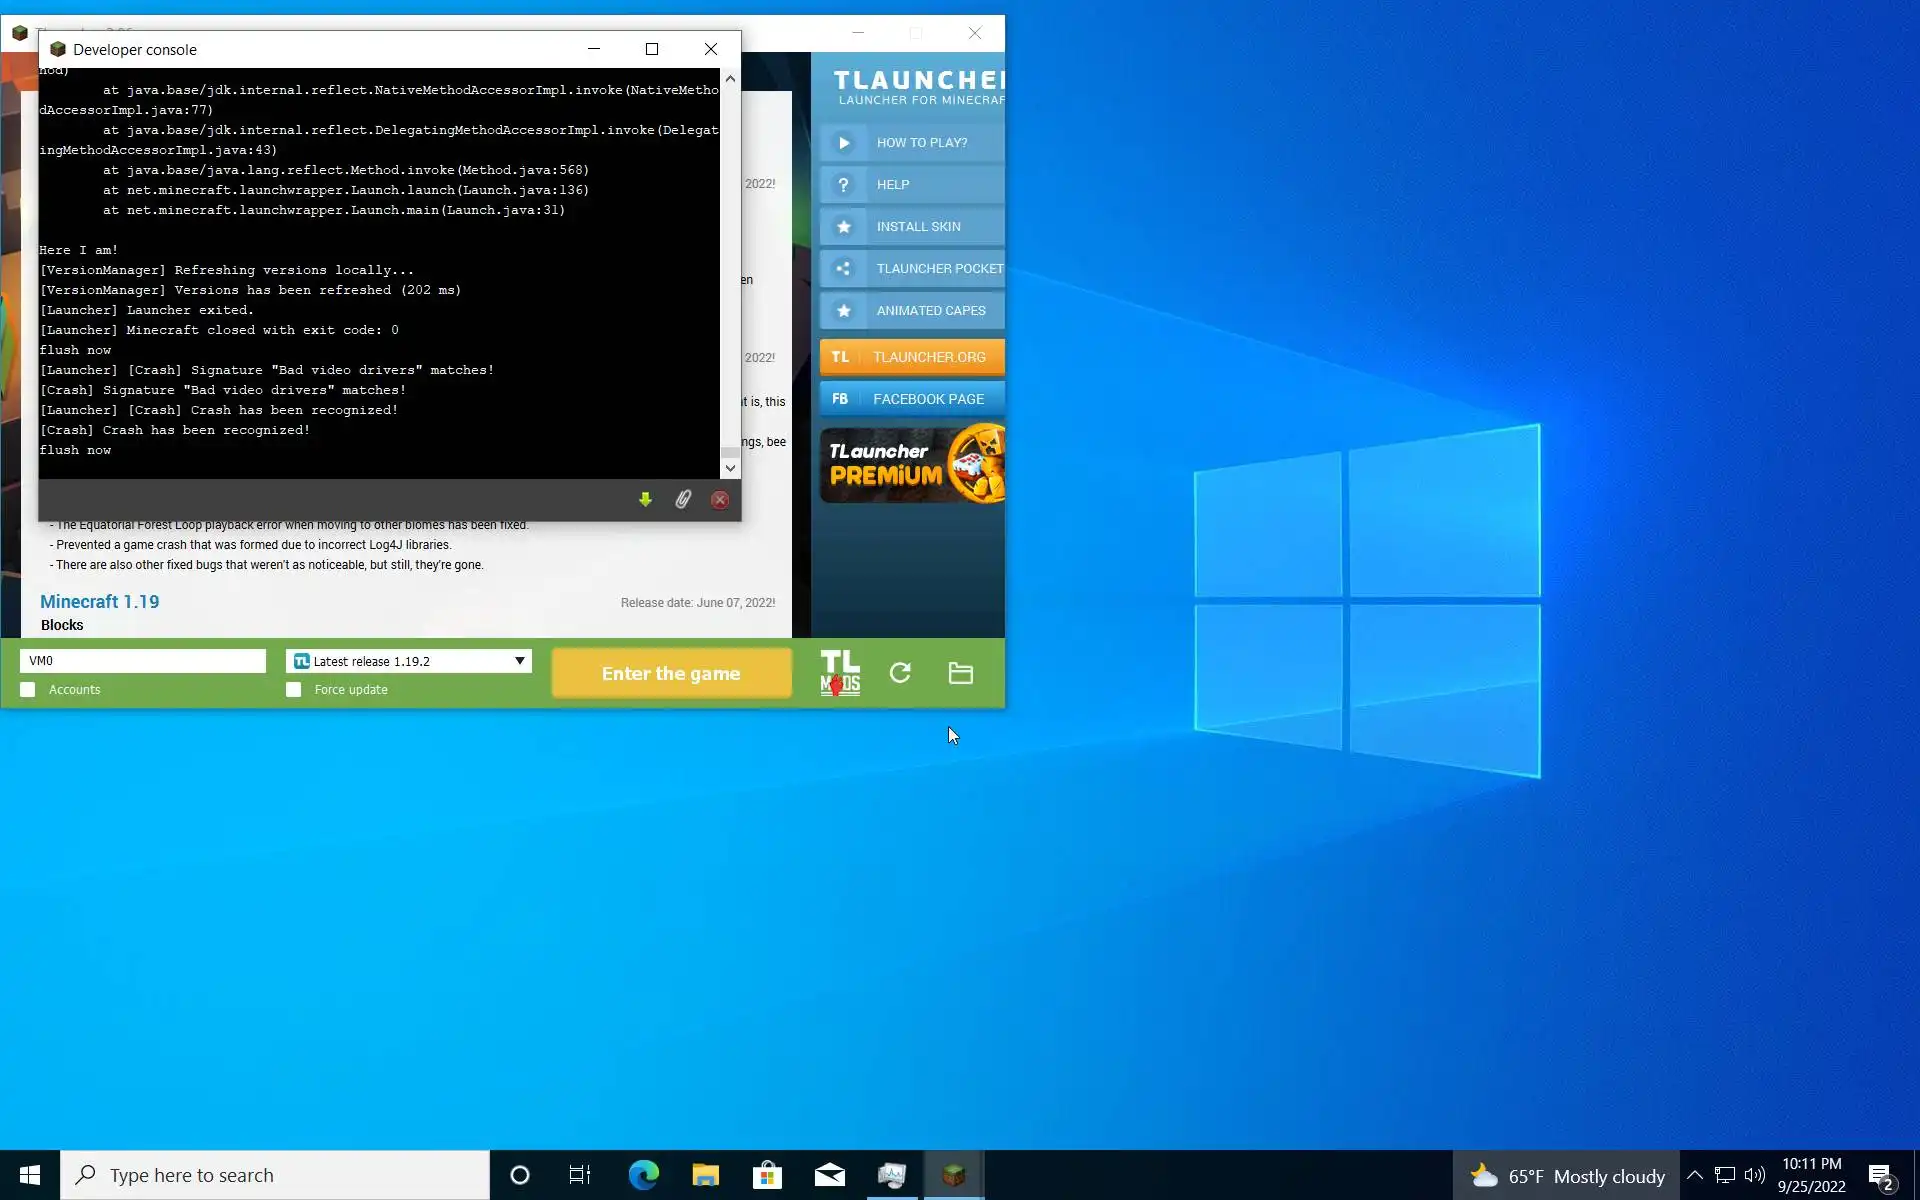The width and height of the screenshot is (1920, 1200).
Task: Open the Facebook Page link
Action: [912, 399]
